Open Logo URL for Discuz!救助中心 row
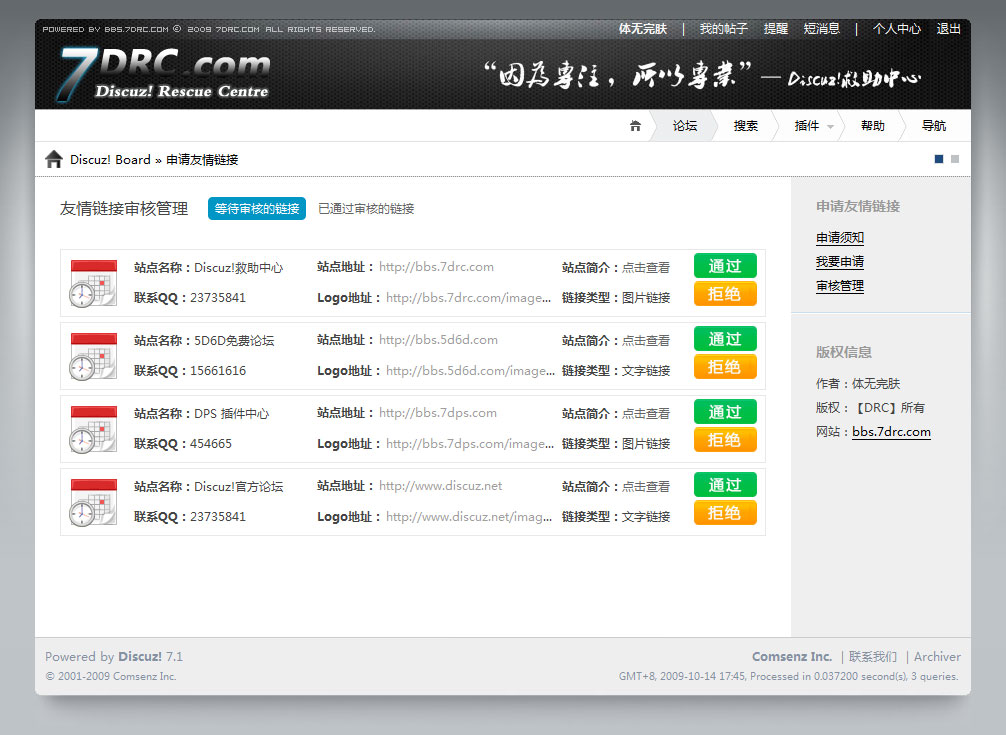The image size is (1006, 735). coord(468,298)
